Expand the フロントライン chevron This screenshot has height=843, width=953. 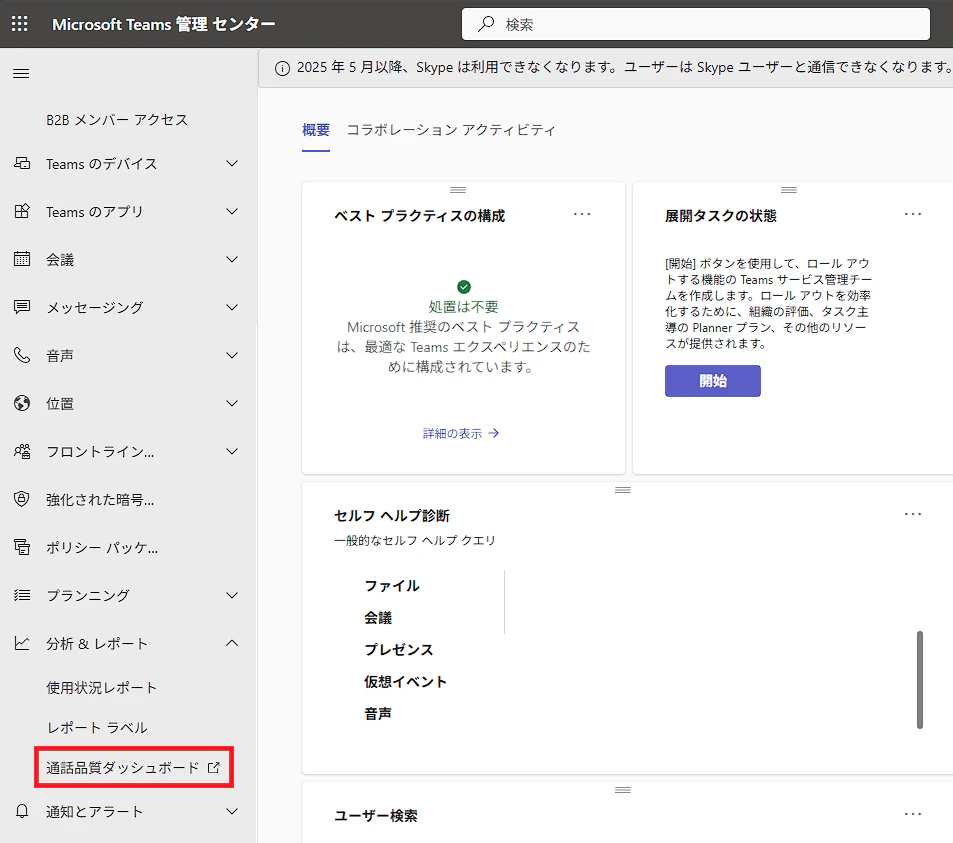click(x=232, y=452)
